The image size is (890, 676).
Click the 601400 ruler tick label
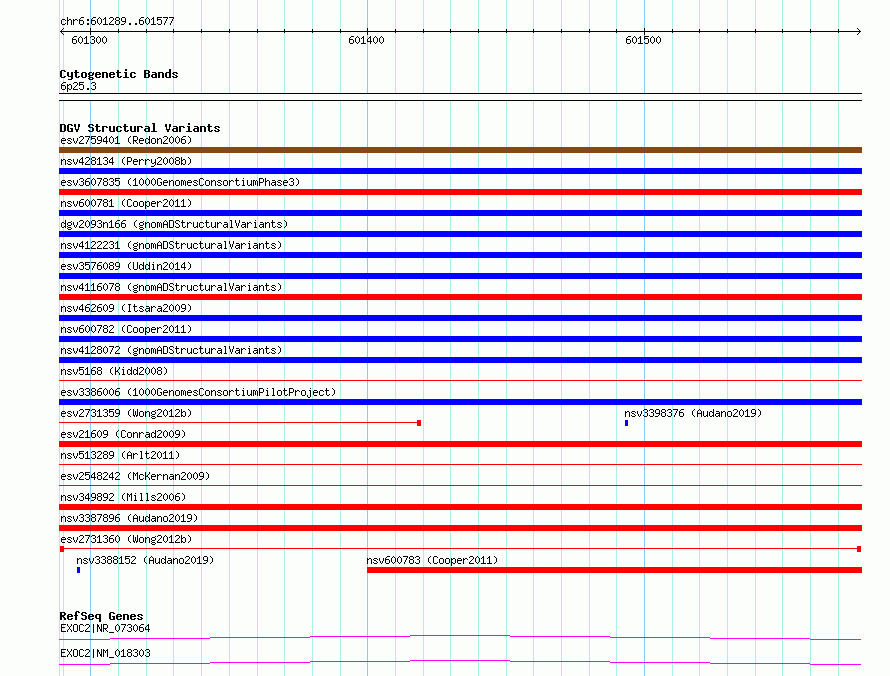(366, 40)
